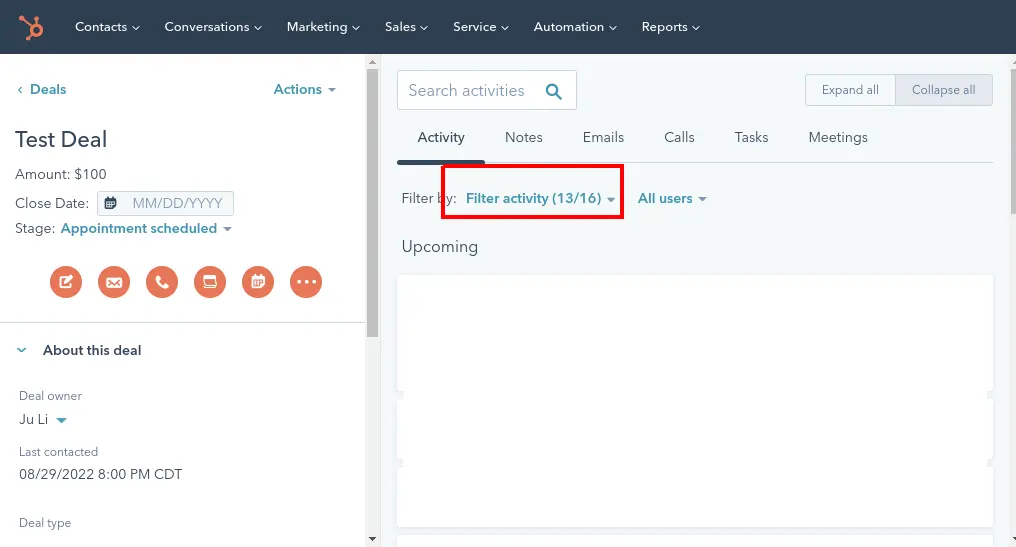Click the Test Deal title
This screenshot has height=547, width=1016.
click(61, 139)
